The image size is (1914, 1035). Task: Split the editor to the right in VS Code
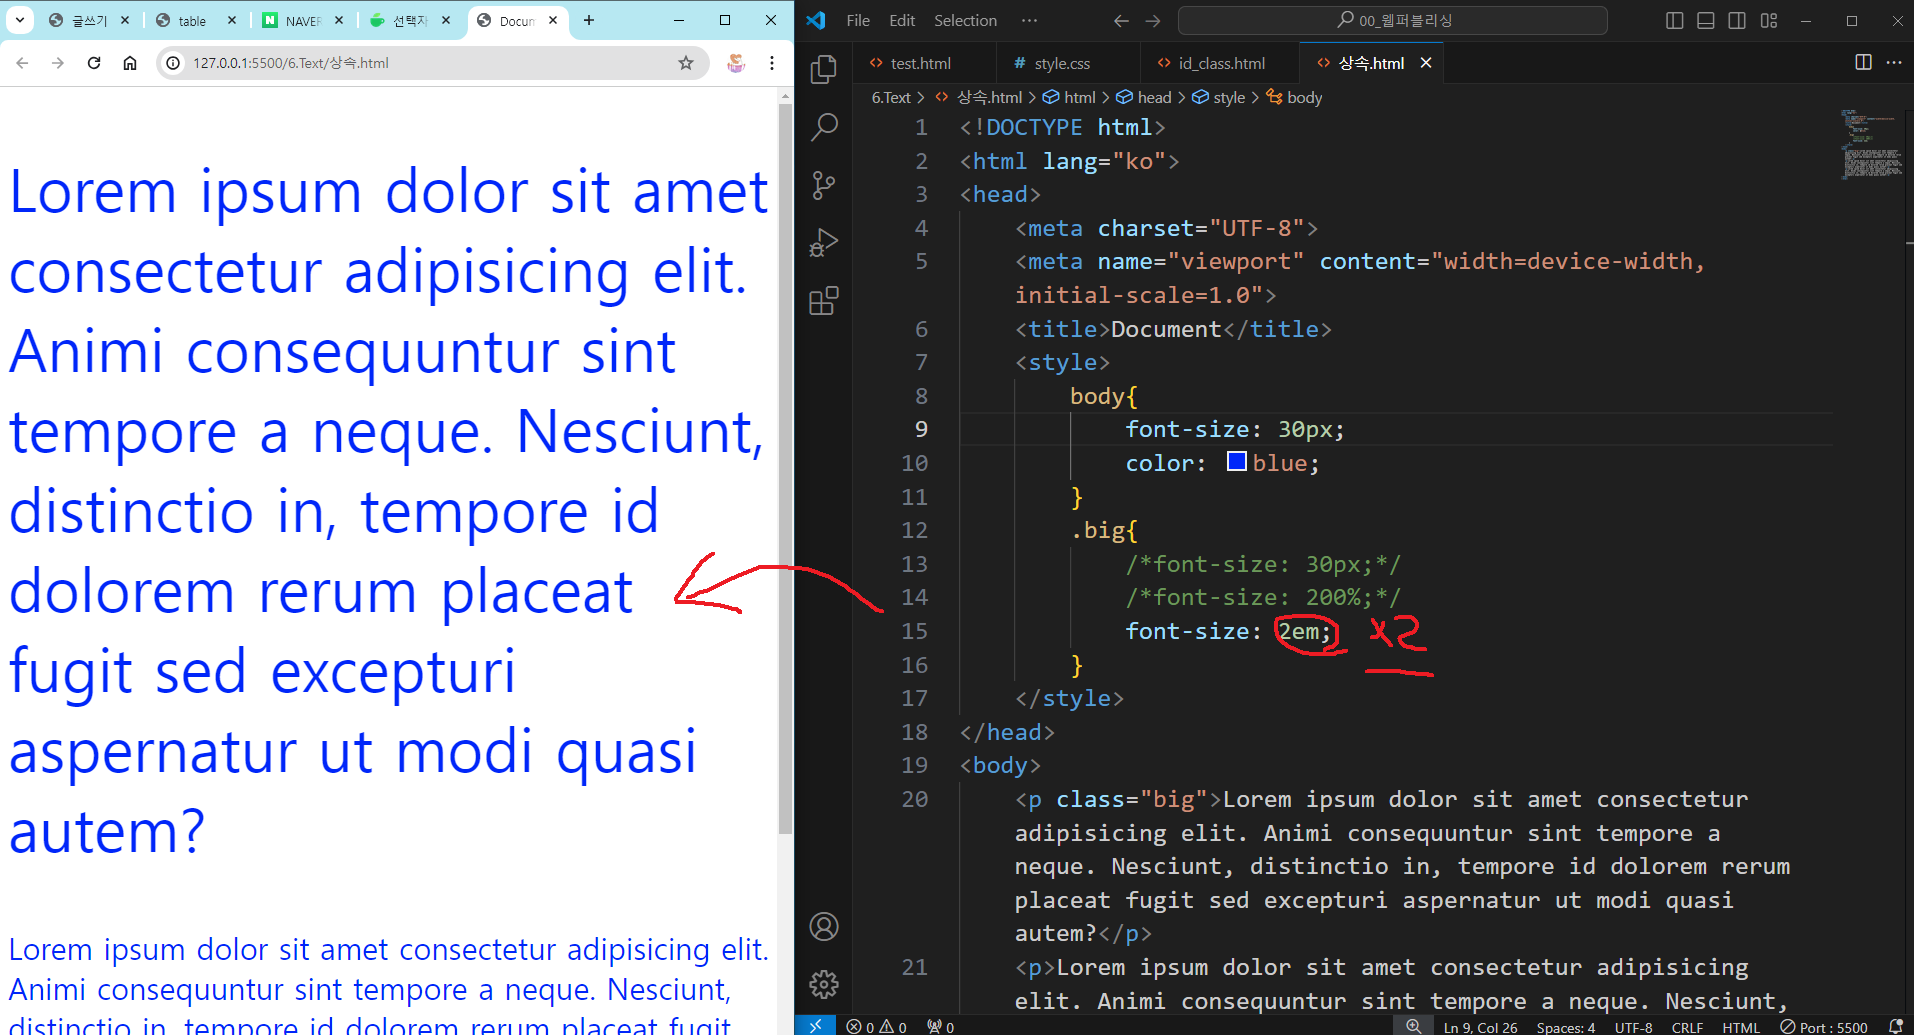click(1863, 62)
